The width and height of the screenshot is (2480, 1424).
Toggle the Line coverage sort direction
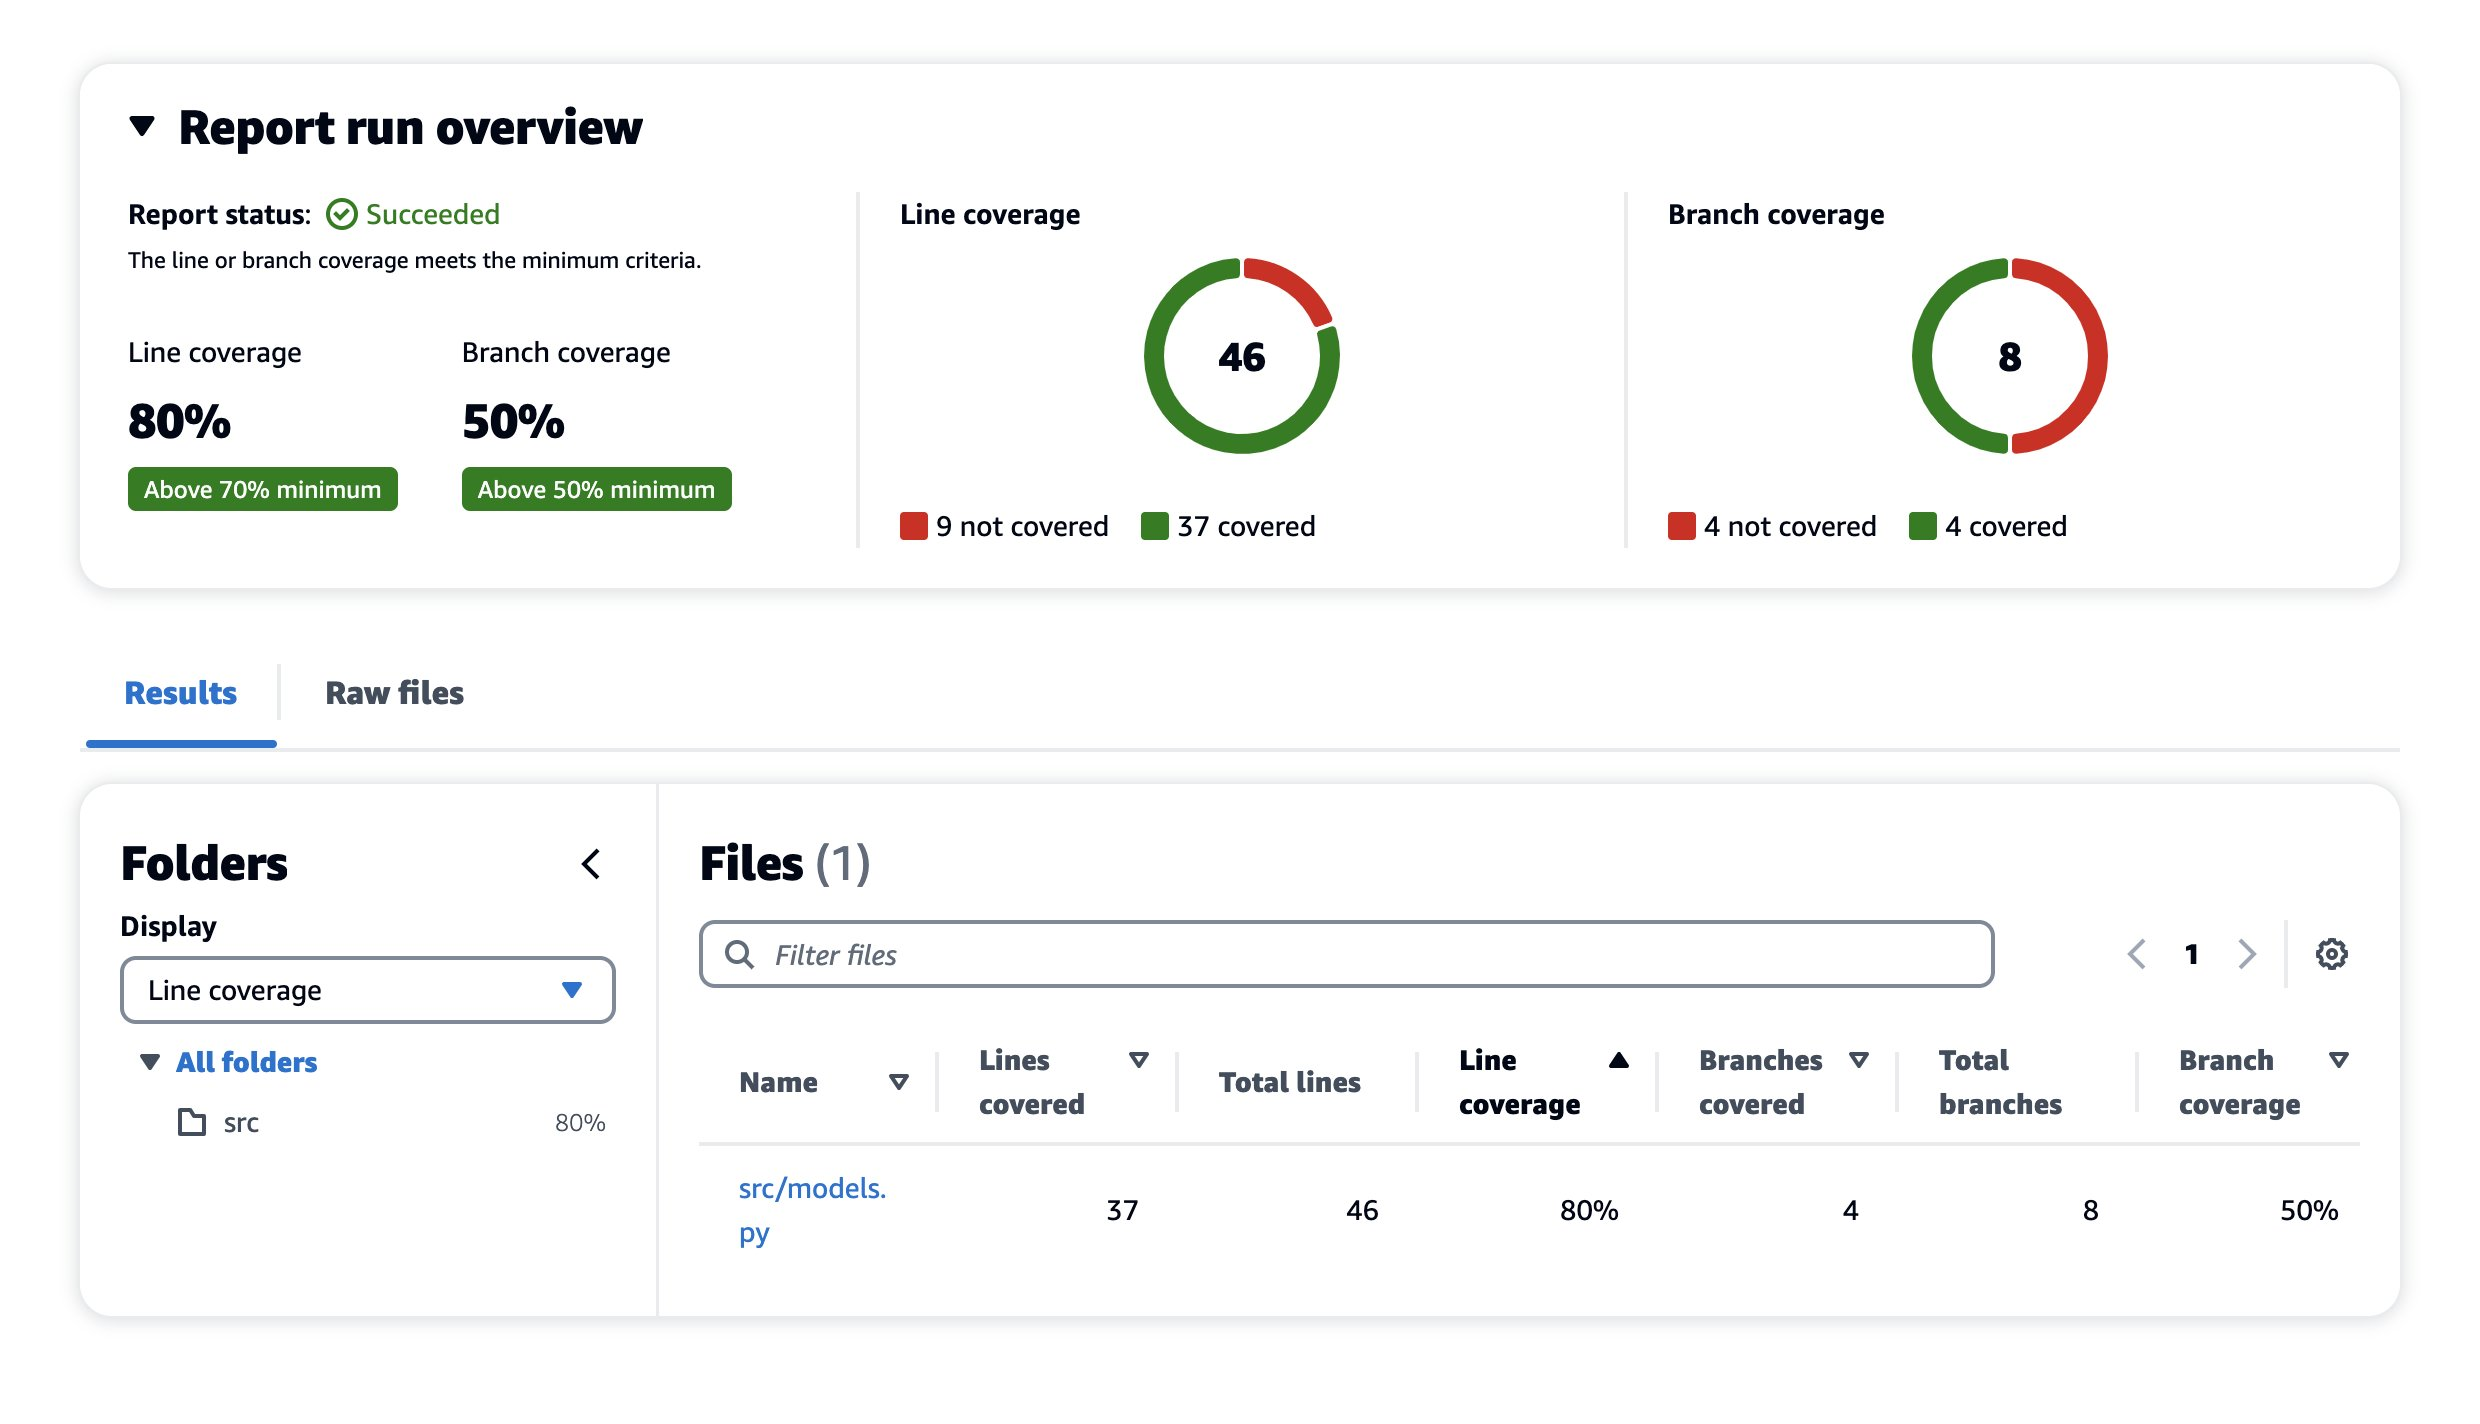pos(1618,1060)
